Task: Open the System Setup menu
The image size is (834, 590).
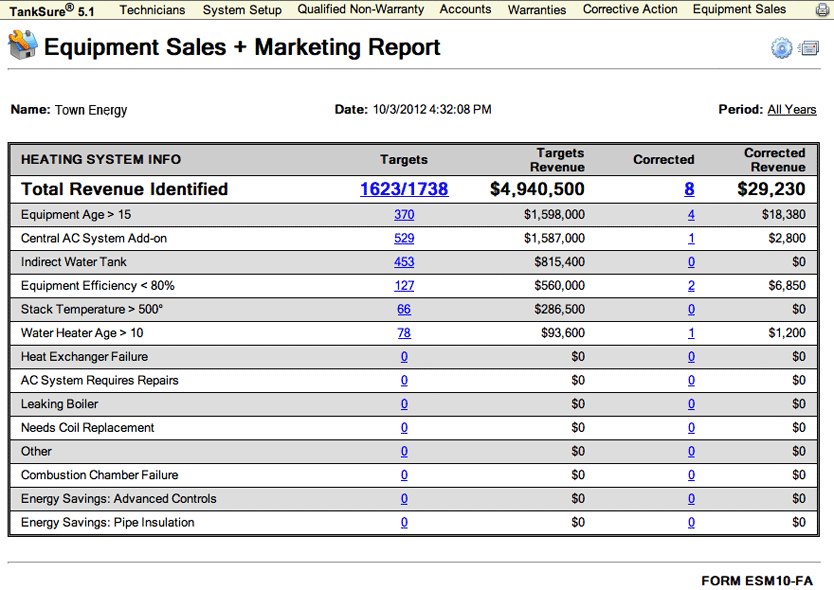Action: 242,10
